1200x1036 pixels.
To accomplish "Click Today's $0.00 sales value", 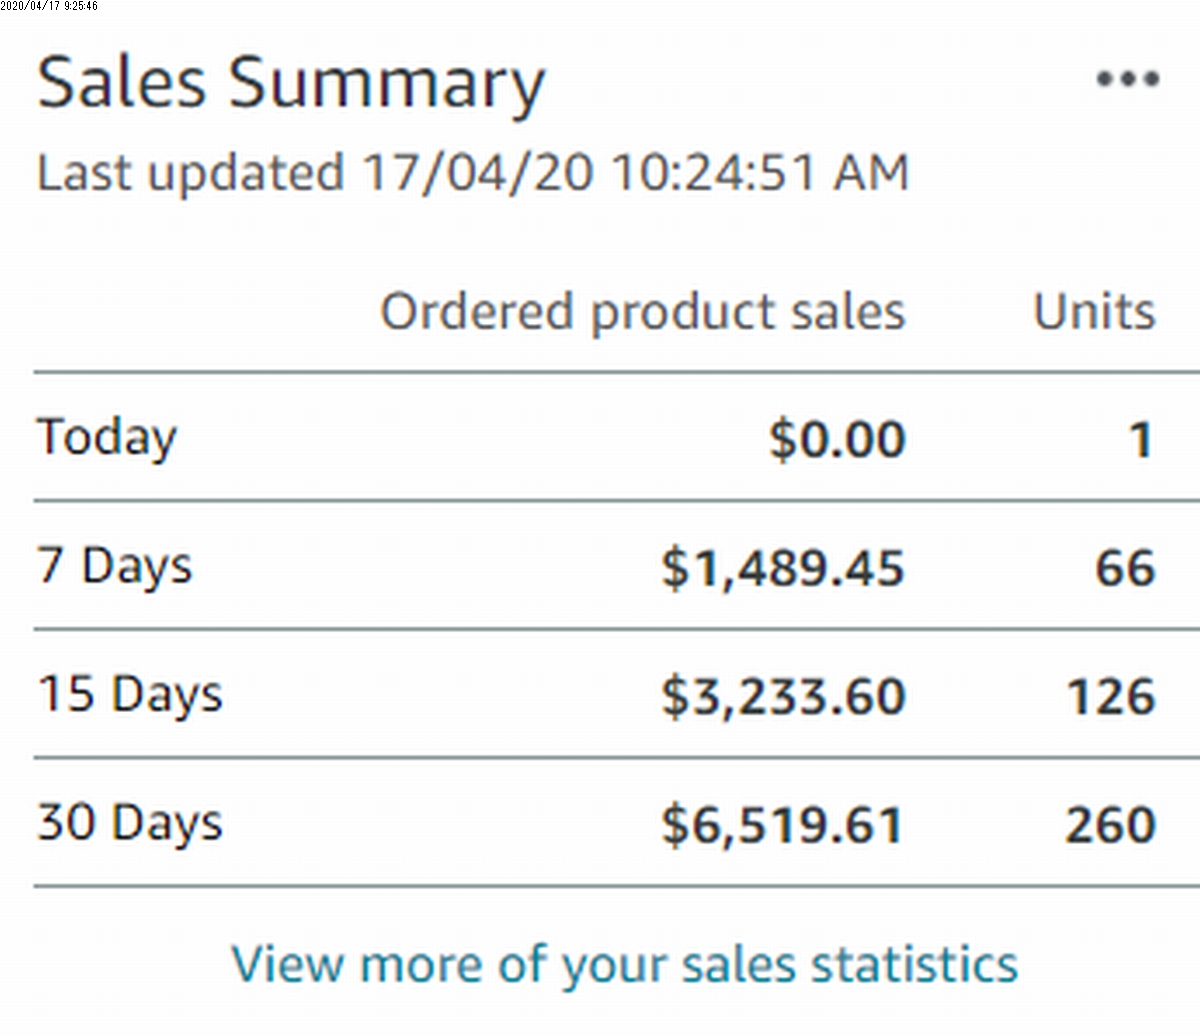I will coord(837,440).
